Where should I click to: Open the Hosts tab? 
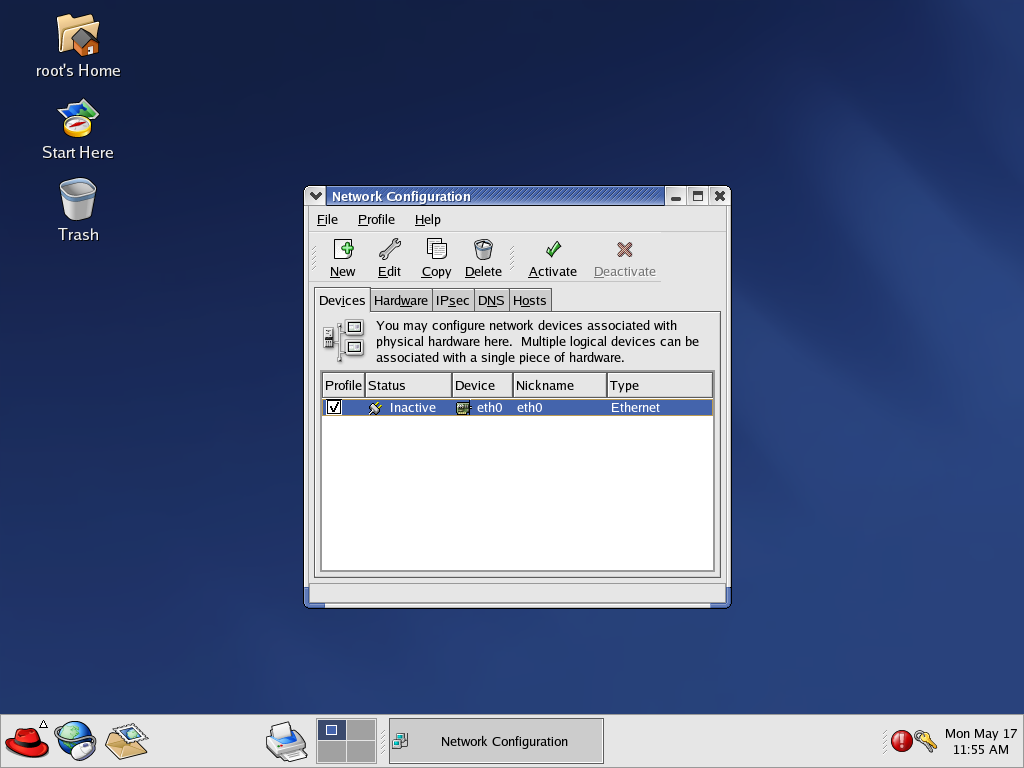530,300
